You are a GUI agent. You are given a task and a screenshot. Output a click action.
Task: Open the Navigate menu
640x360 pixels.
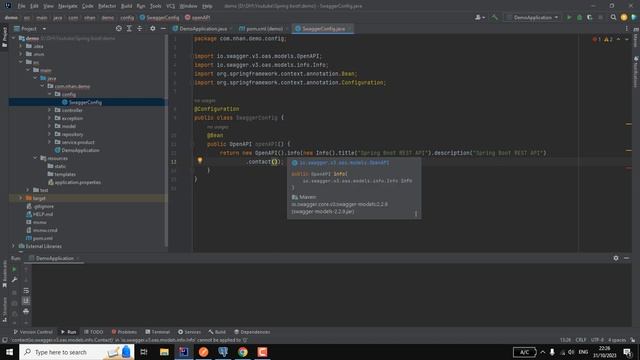67,6
